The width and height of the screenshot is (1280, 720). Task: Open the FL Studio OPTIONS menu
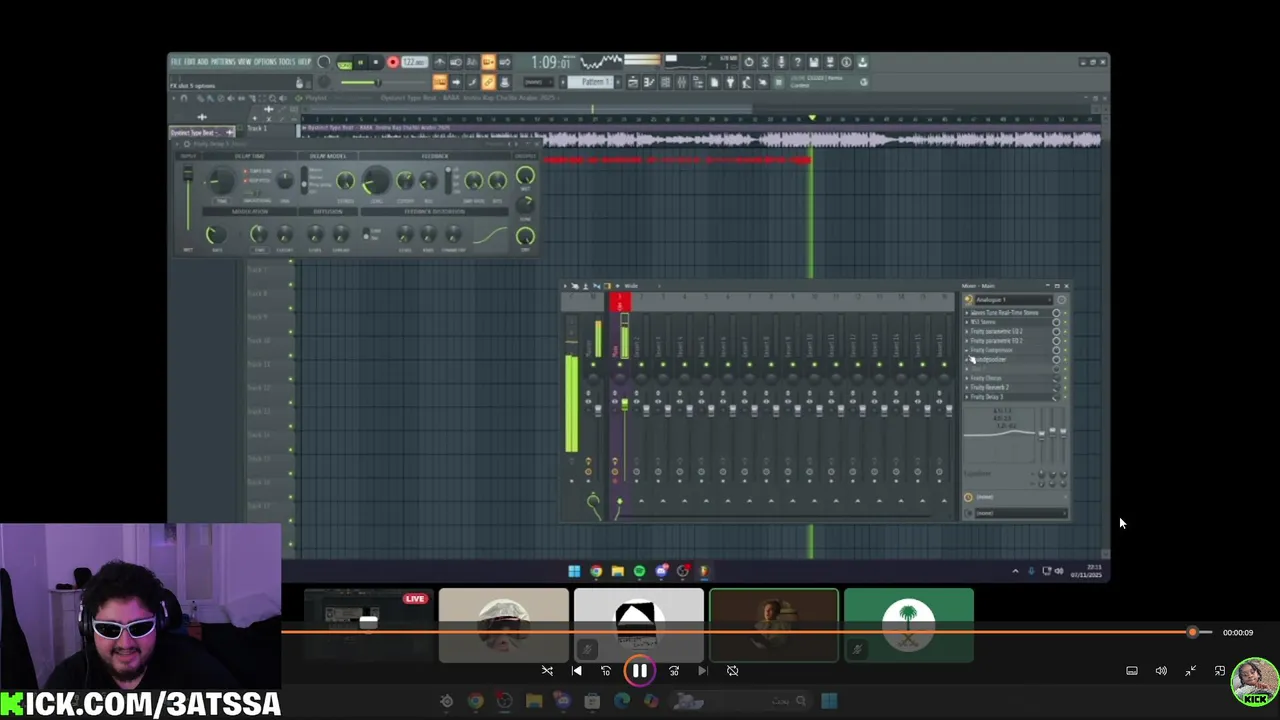coord(265,62)
